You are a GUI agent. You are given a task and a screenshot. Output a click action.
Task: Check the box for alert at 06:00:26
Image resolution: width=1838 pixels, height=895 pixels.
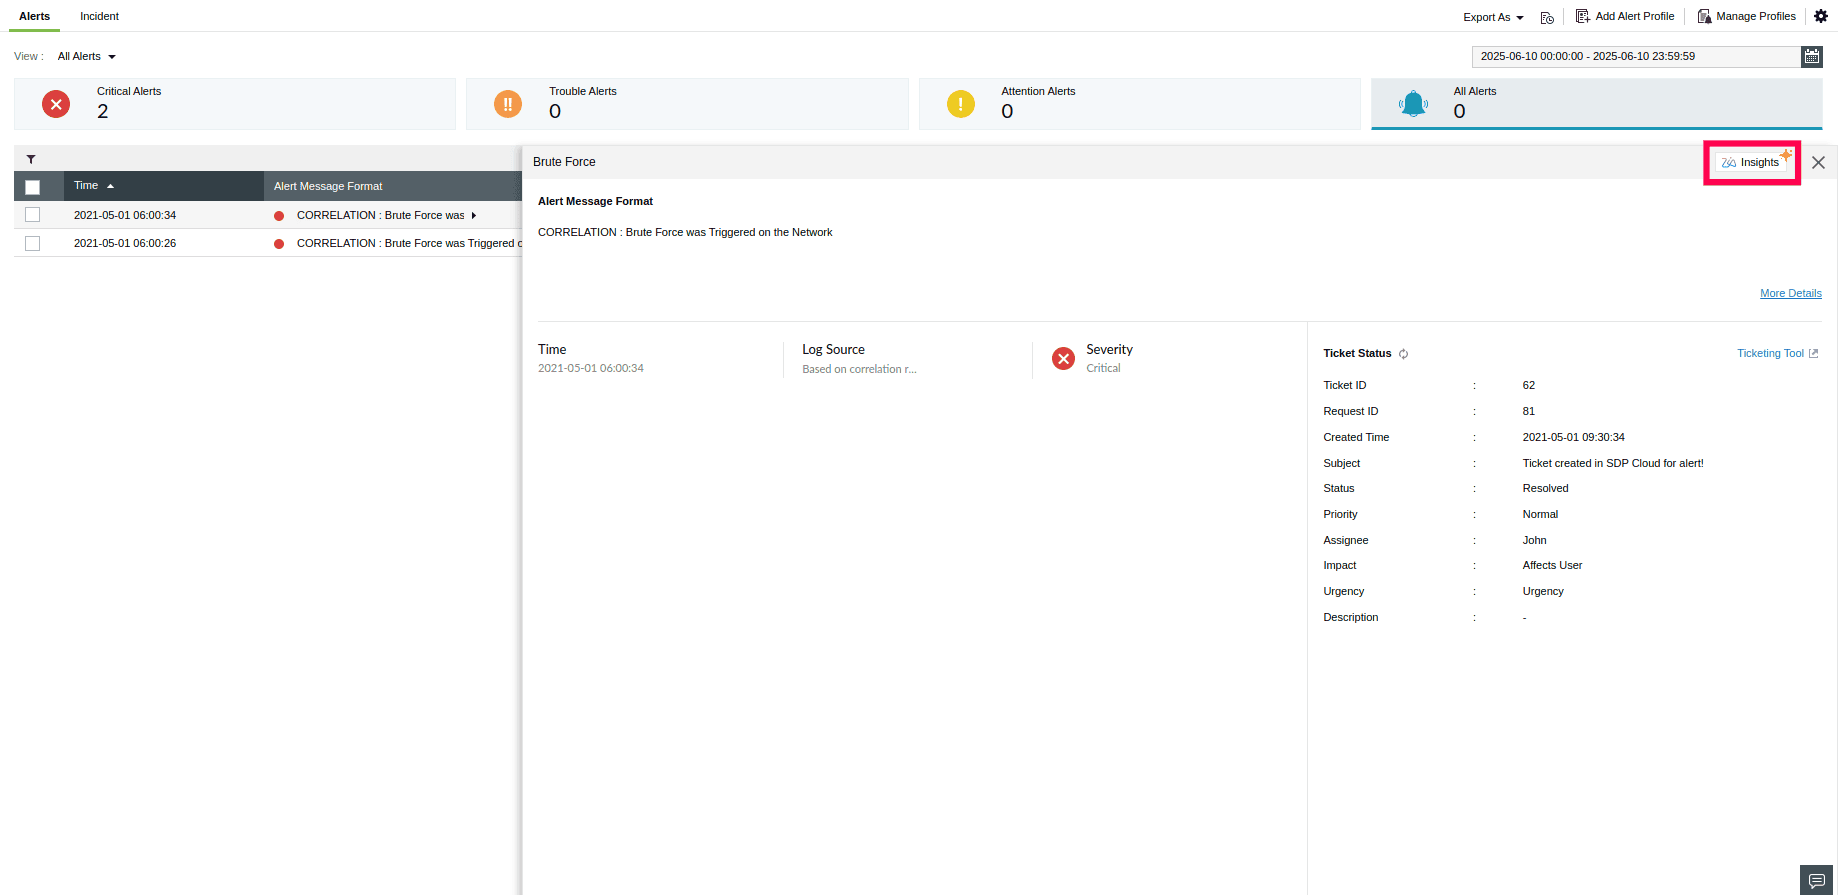pyautogui.click(x=32, y=243)
